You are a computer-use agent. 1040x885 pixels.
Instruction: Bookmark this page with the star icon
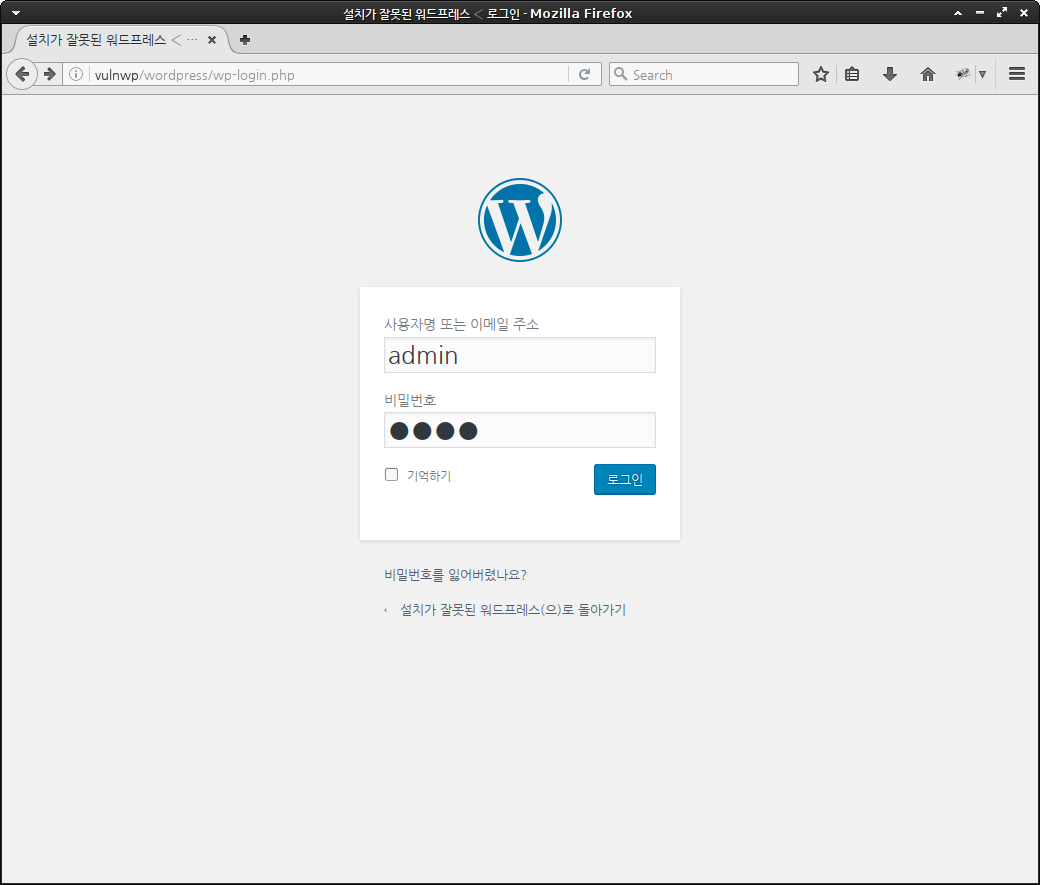point(820,74)
